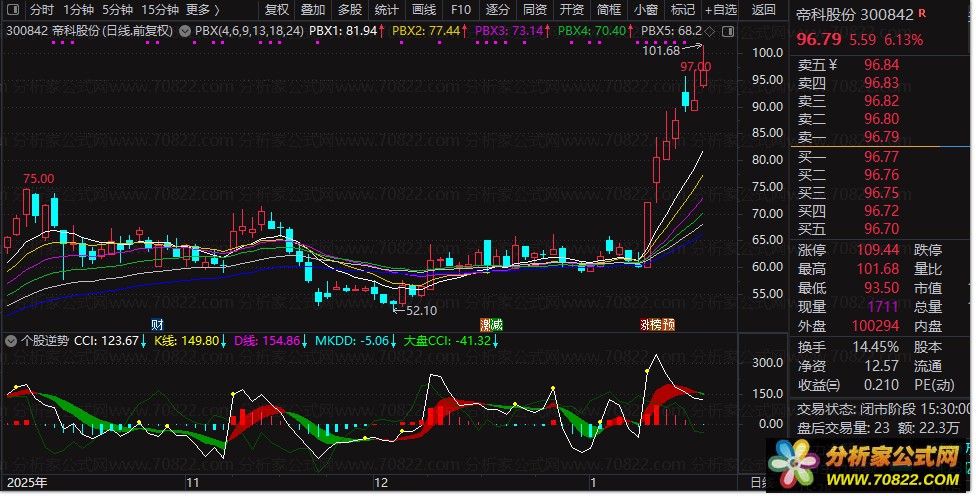Select 卖四 ask price 96.83

click(x=881, y=83)
